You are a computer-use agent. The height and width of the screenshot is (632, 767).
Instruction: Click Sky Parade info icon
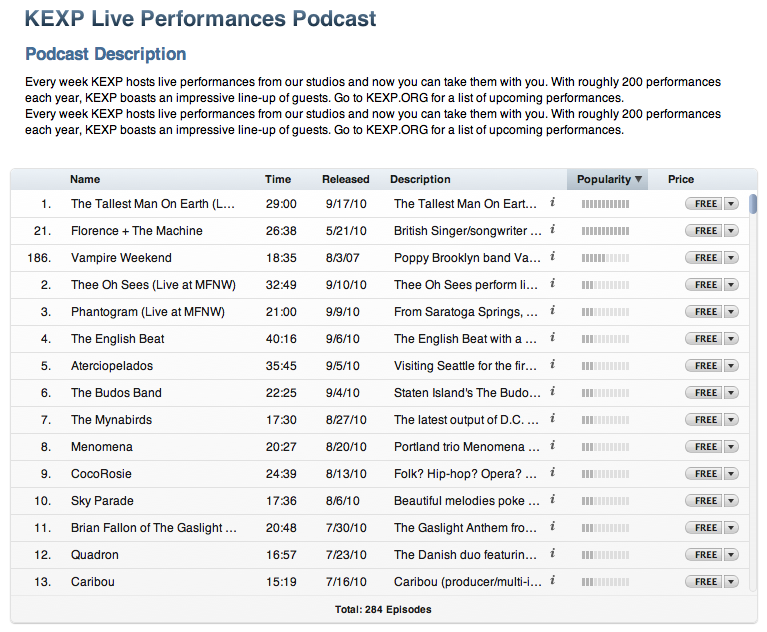tap(552, 499)
